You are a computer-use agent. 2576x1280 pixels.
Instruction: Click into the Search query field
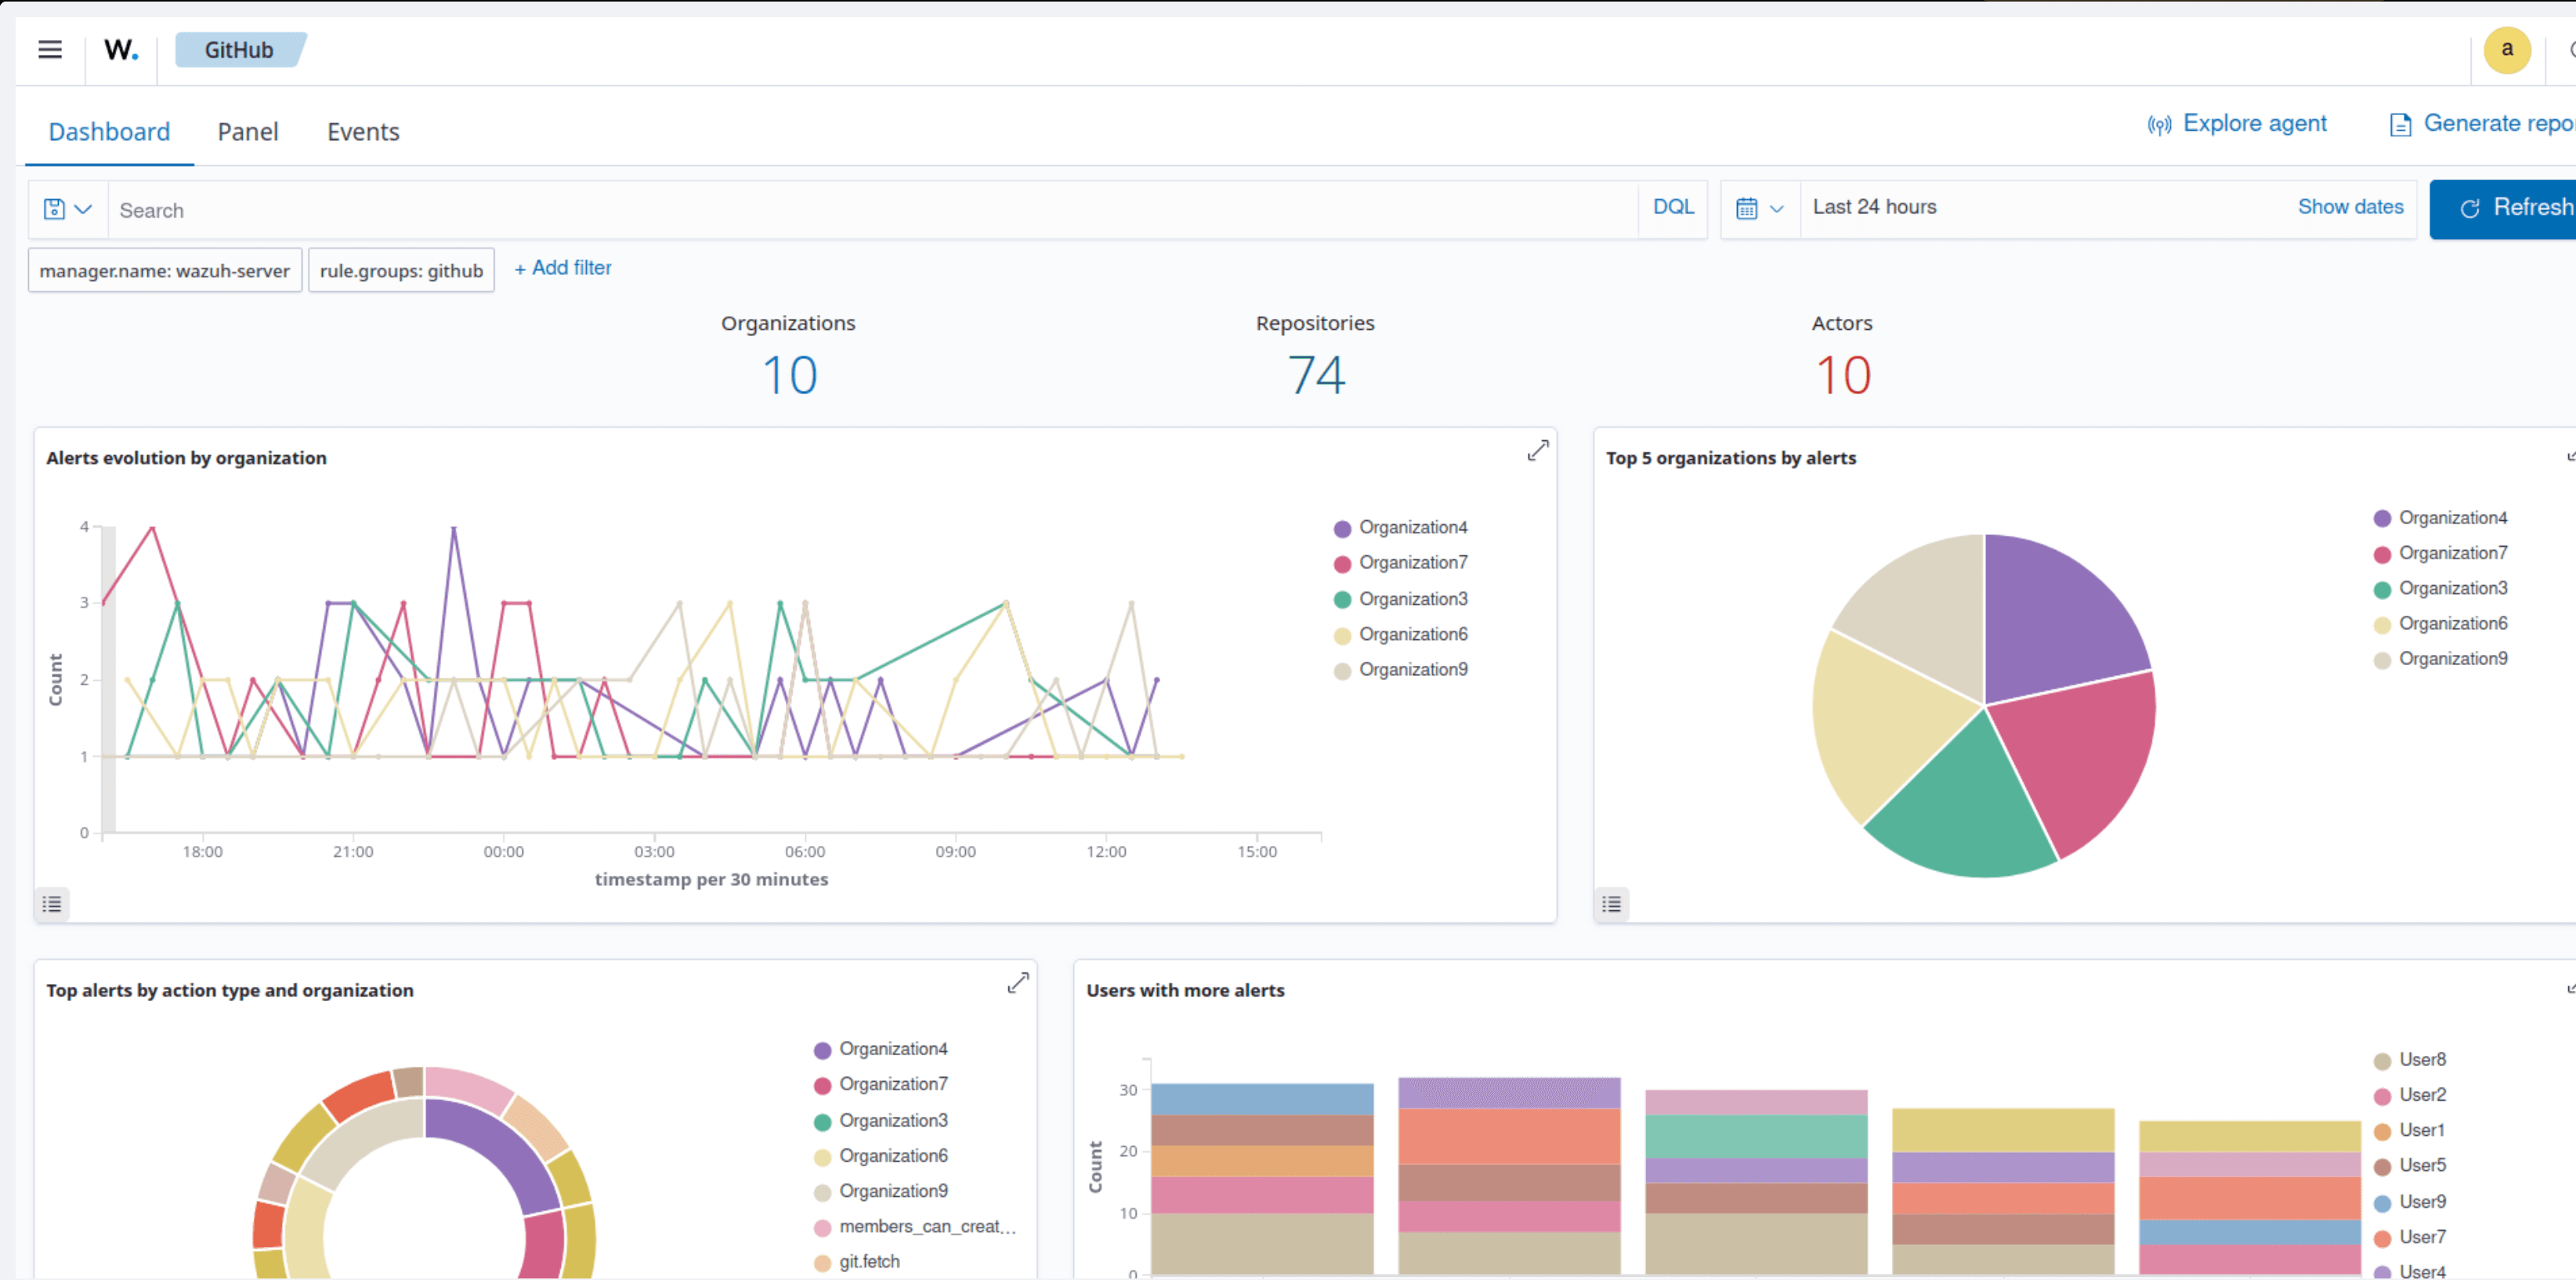pos(870,210)
